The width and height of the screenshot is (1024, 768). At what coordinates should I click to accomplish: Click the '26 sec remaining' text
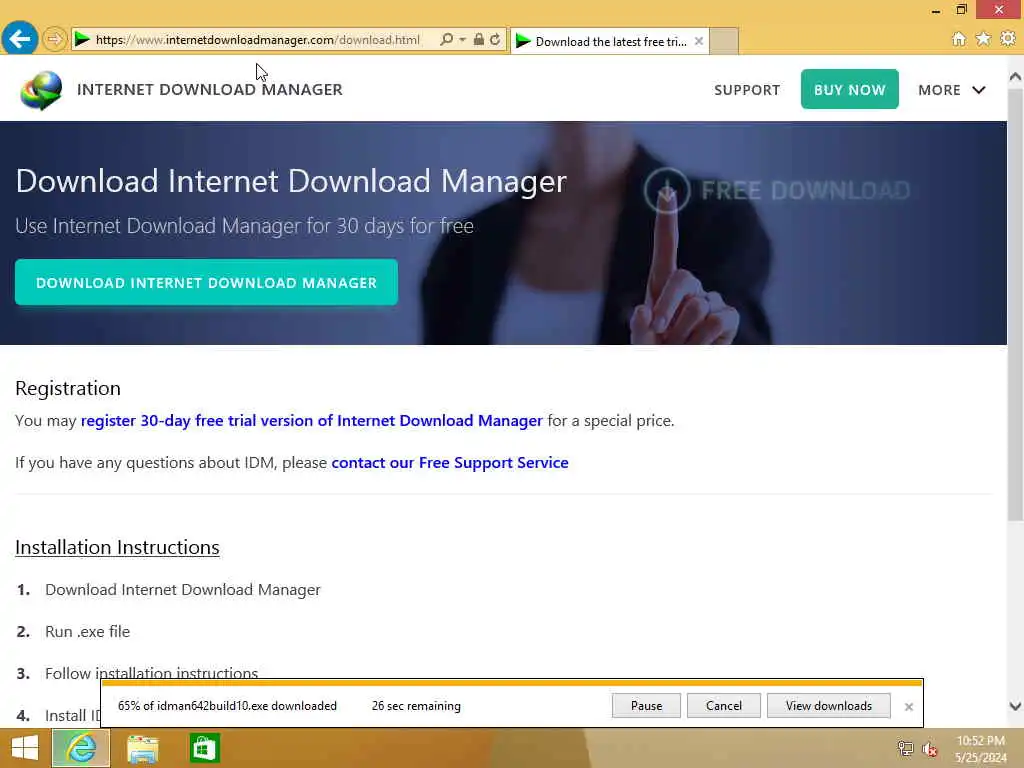point(416,706)
